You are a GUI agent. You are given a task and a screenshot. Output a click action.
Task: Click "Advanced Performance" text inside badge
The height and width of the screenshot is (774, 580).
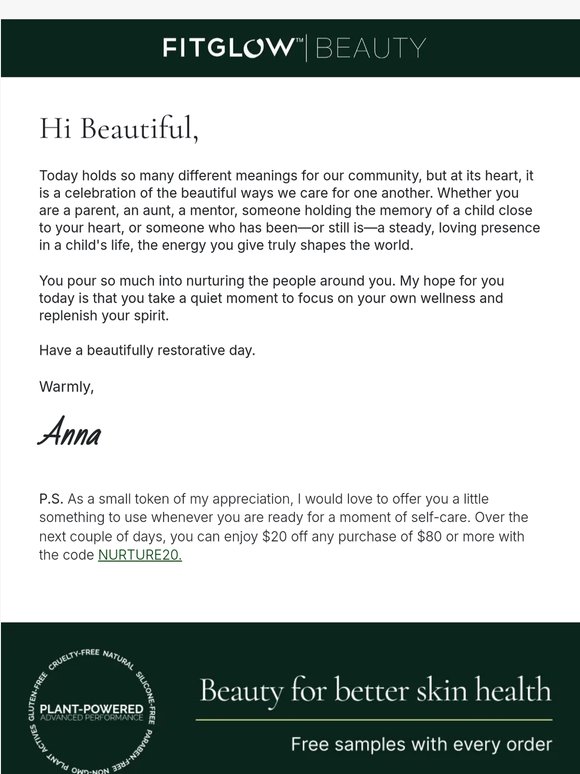92,717
